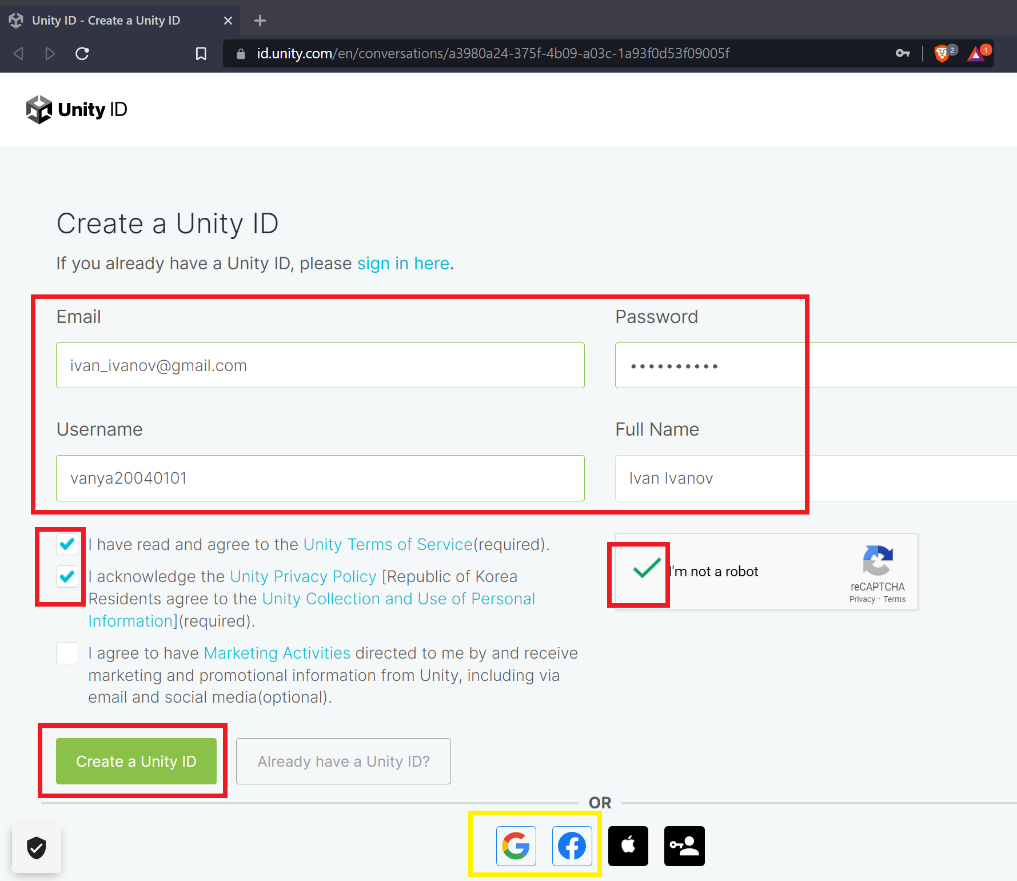Open Brave Rewards triangle icon
The image size is (1017, 881).
tap(978, 53)
